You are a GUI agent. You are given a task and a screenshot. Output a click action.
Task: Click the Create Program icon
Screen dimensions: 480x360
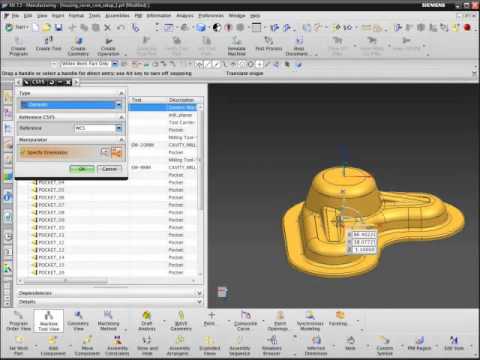click(x=19, y=46)
